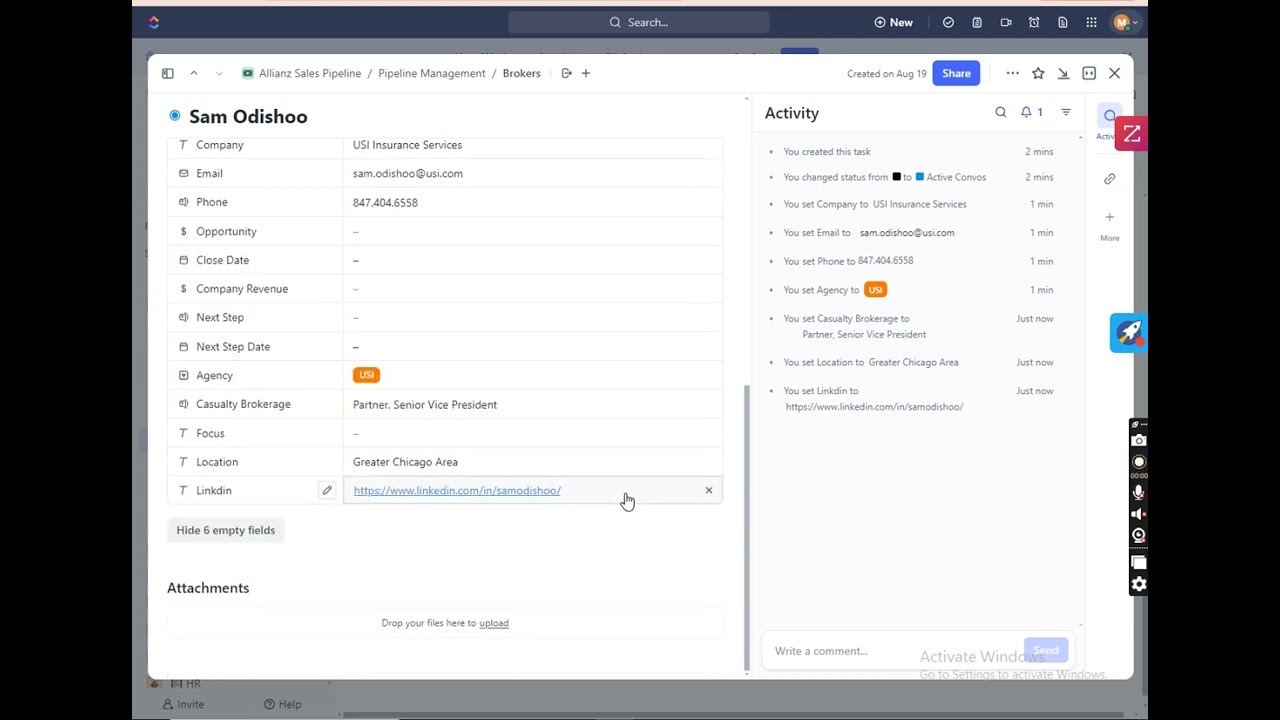The width and height of the screenshot is (1280, 720).
Task: Go to previous task arrow up
Action: pyautogui.click(x=194, y=73)
